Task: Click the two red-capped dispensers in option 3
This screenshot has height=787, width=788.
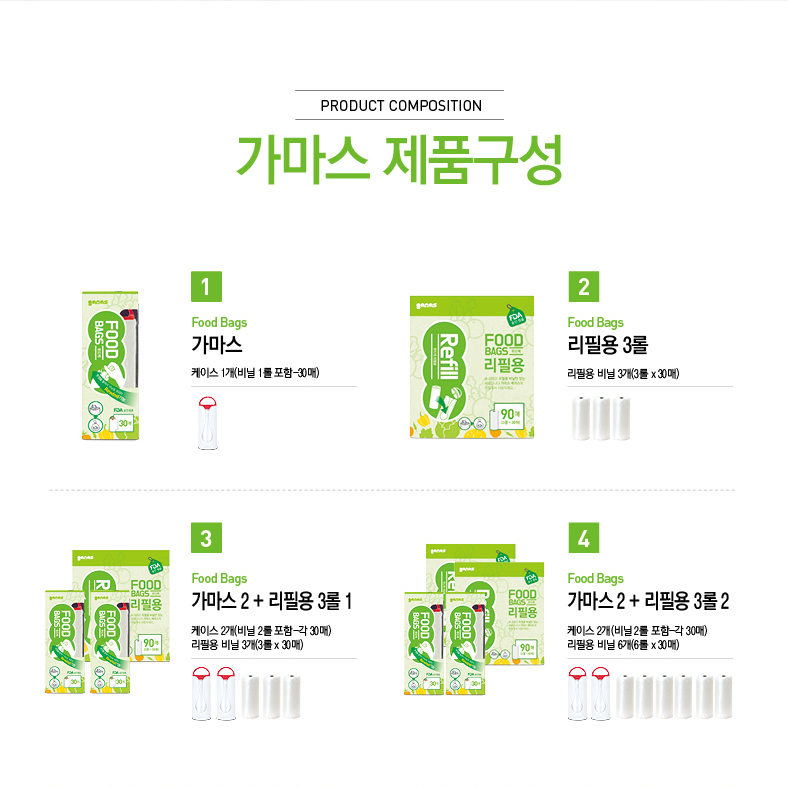Action: tap(214, 694)
